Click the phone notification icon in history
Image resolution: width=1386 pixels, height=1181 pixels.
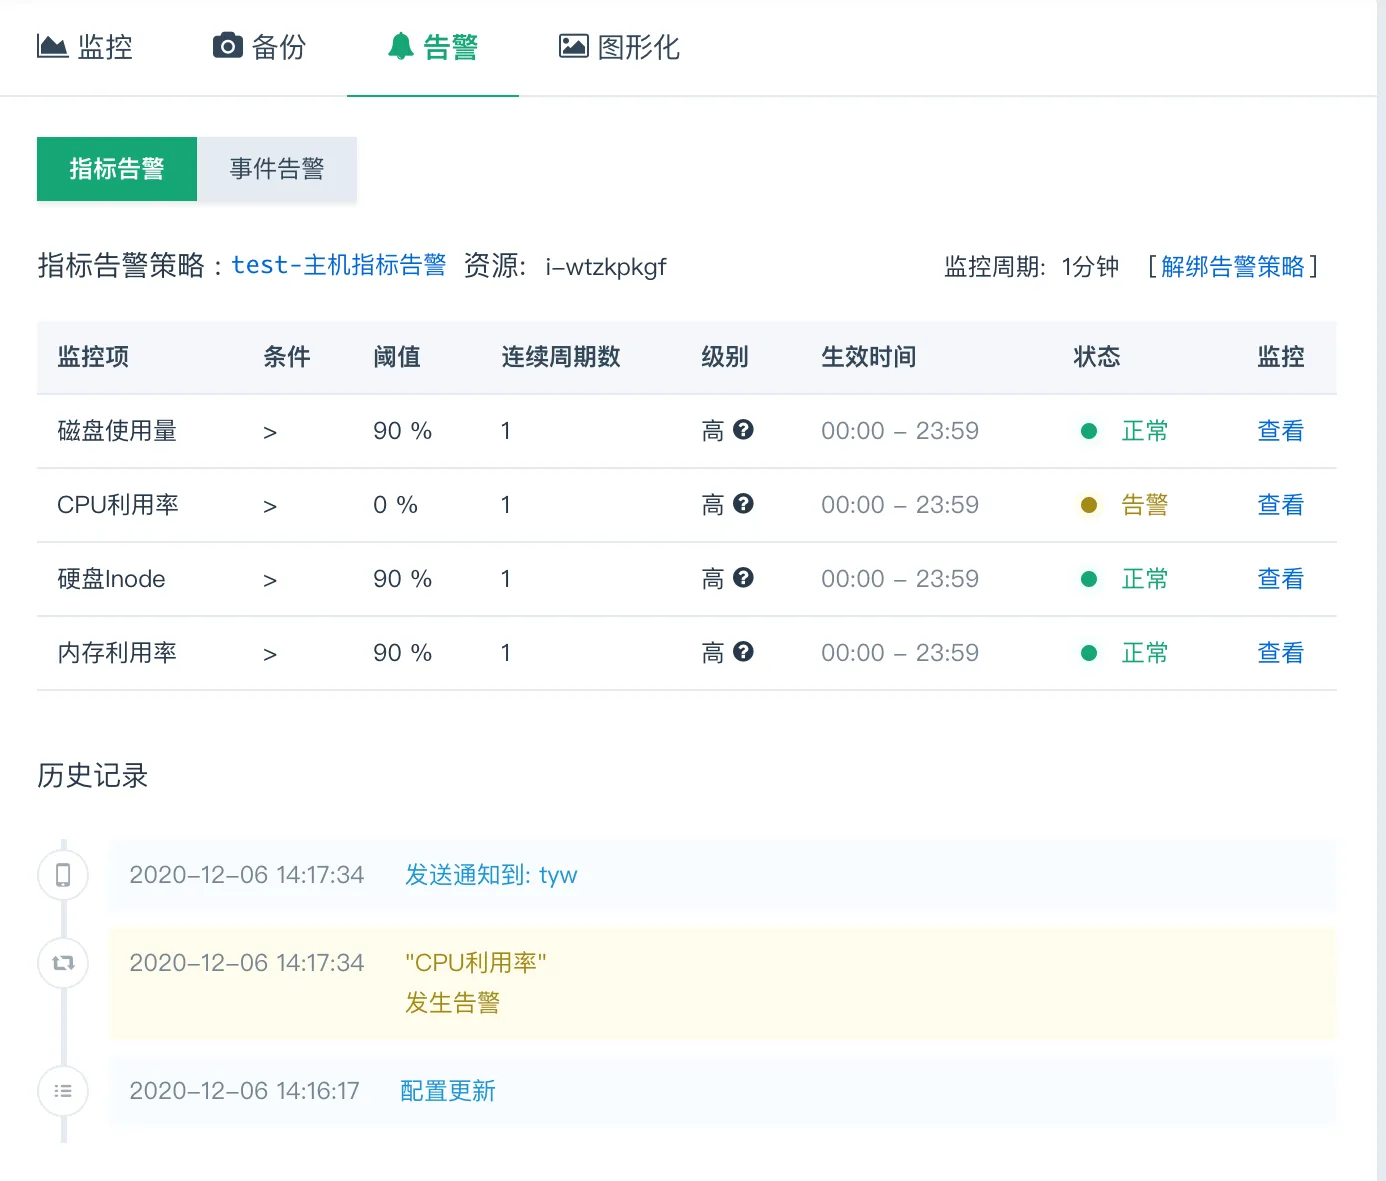pos(63,875)
